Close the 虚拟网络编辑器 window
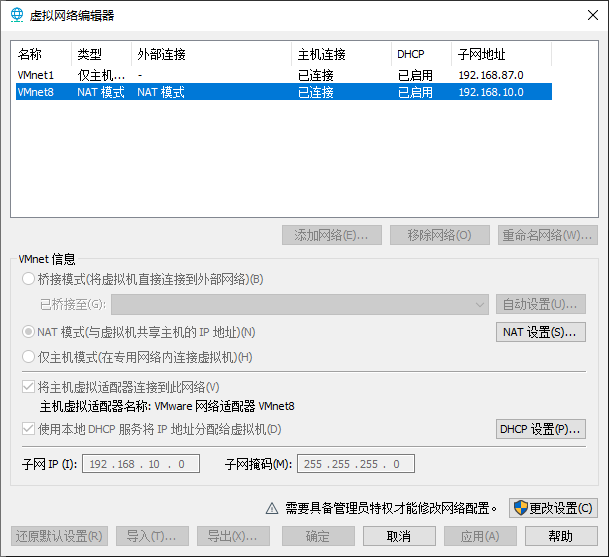Image resolution: width=609 pixels, height=557 pixels. 593,15
